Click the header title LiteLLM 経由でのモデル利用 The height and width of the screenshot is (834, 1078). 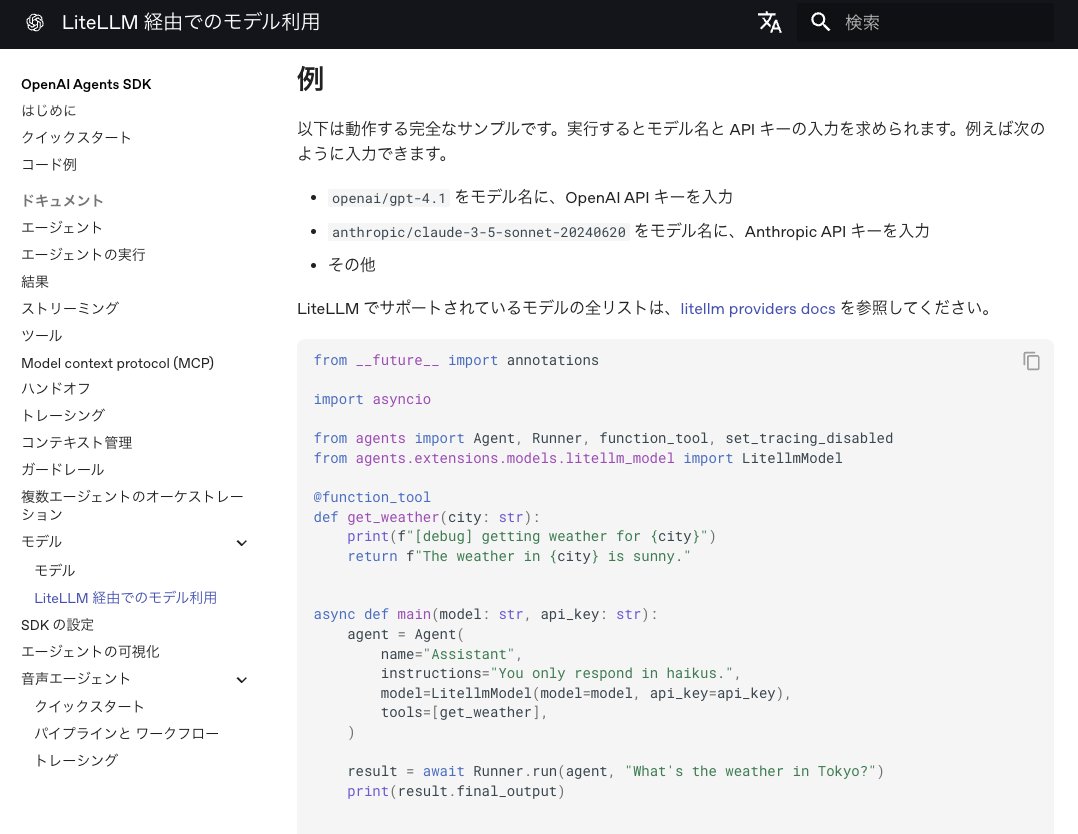[x=191, y=22]
